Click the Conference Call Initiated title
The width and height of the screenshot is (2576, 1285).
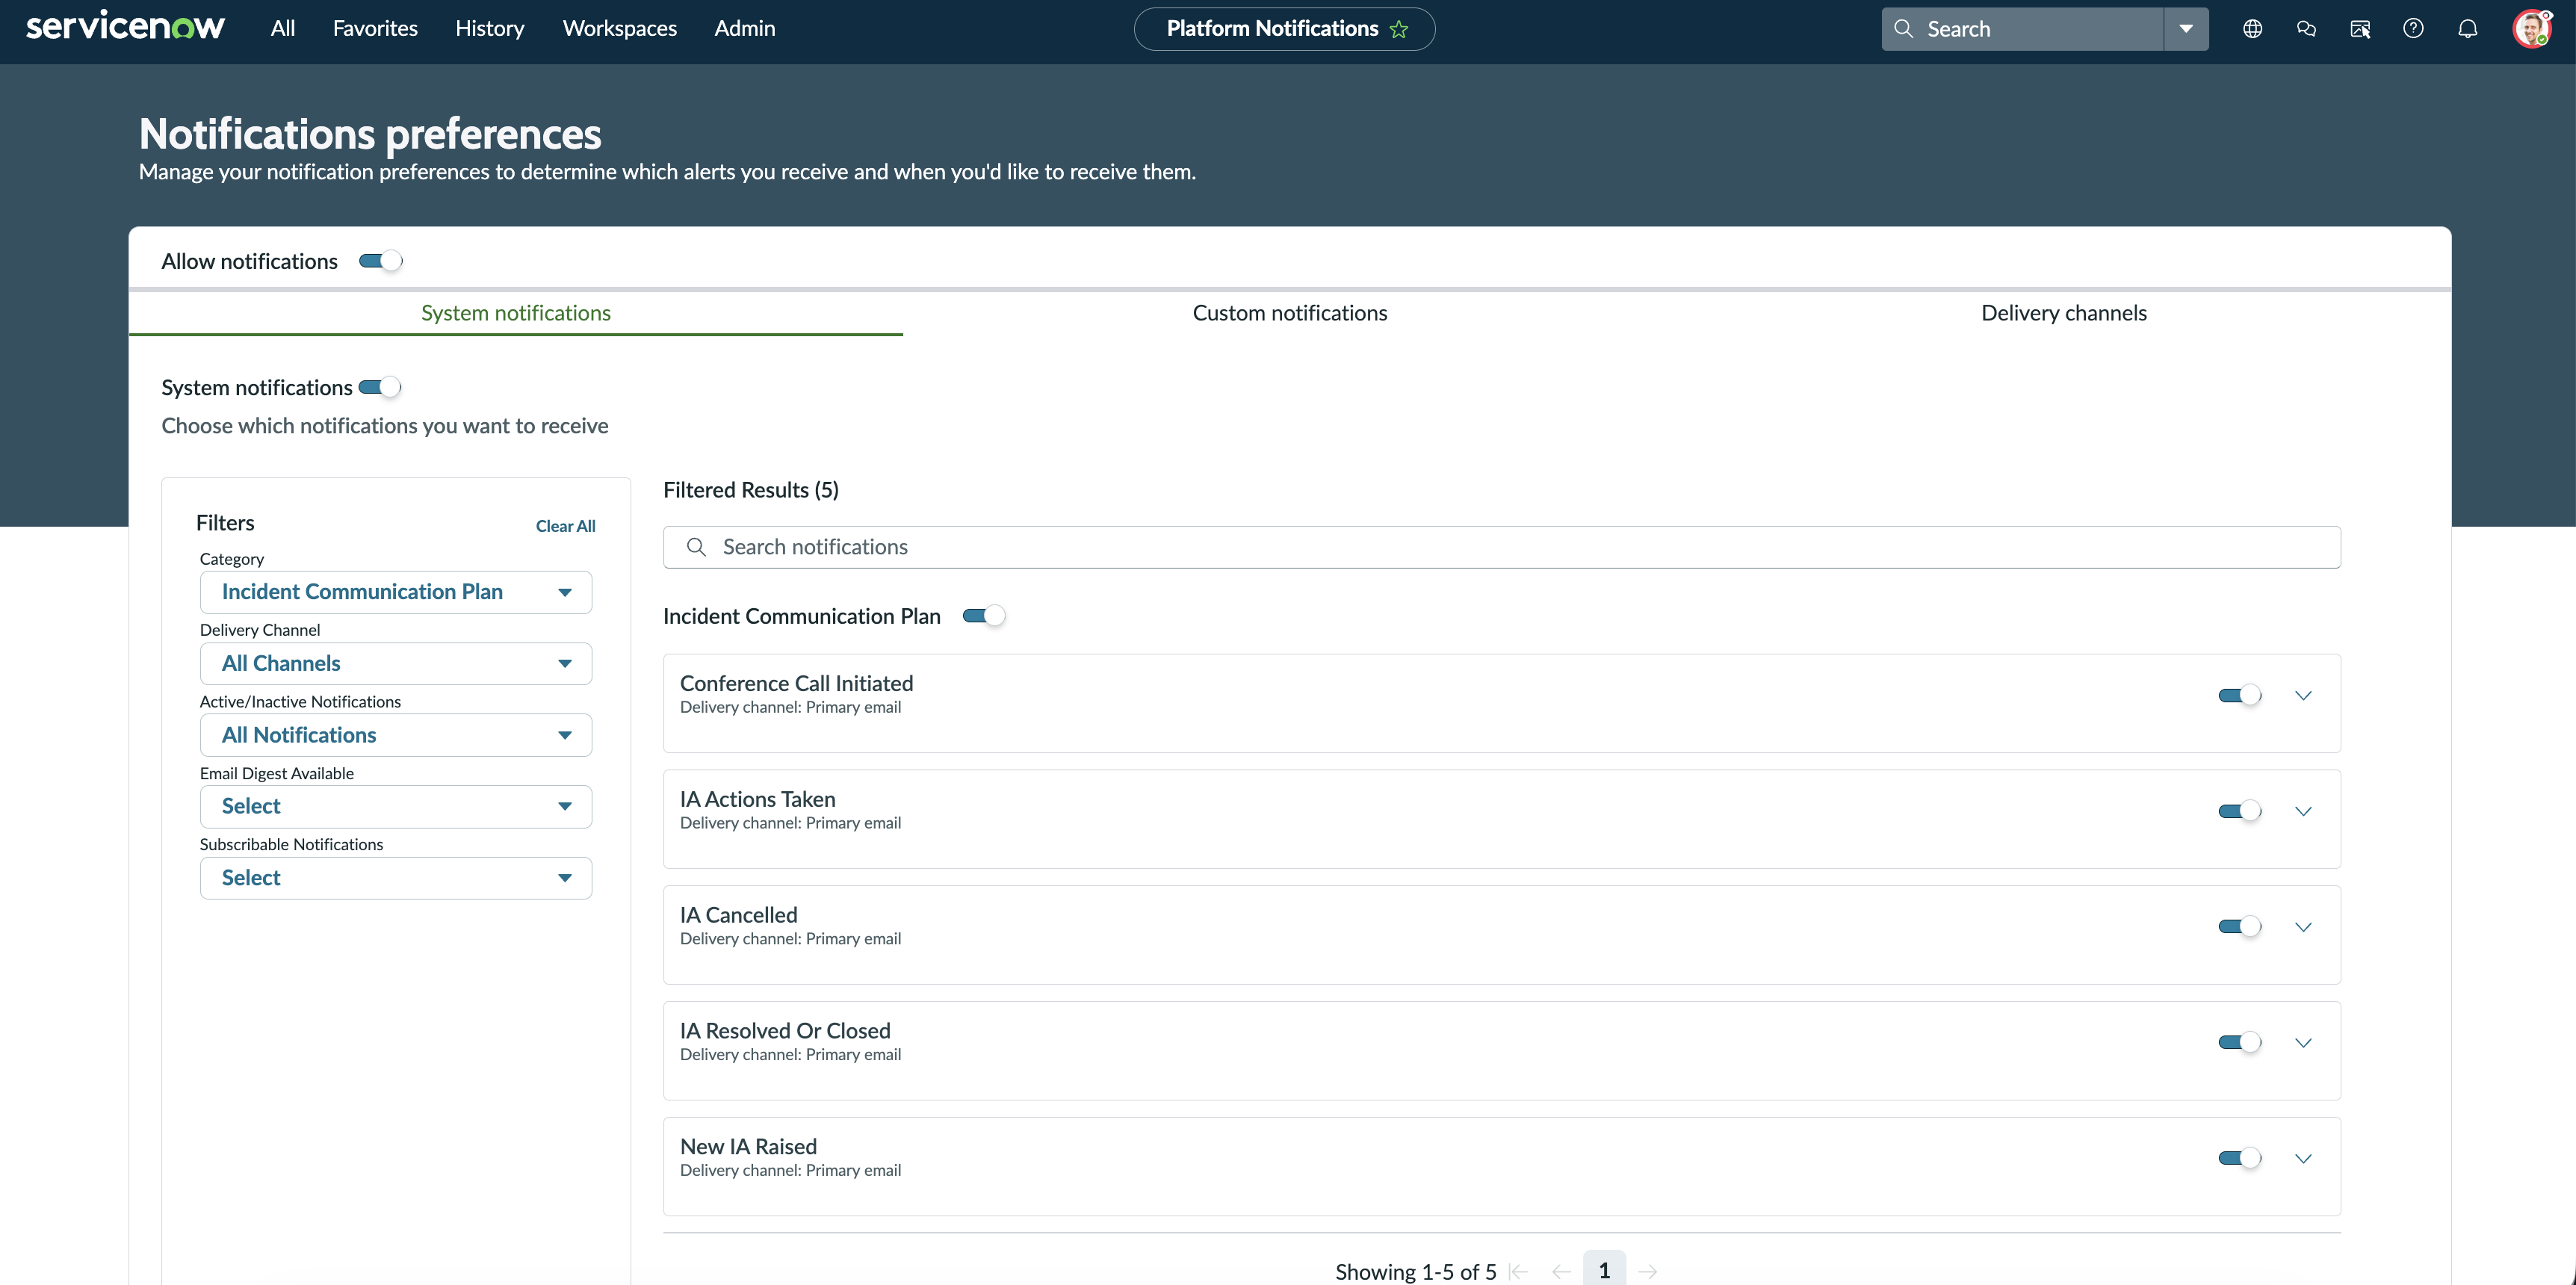click(797, 683)
